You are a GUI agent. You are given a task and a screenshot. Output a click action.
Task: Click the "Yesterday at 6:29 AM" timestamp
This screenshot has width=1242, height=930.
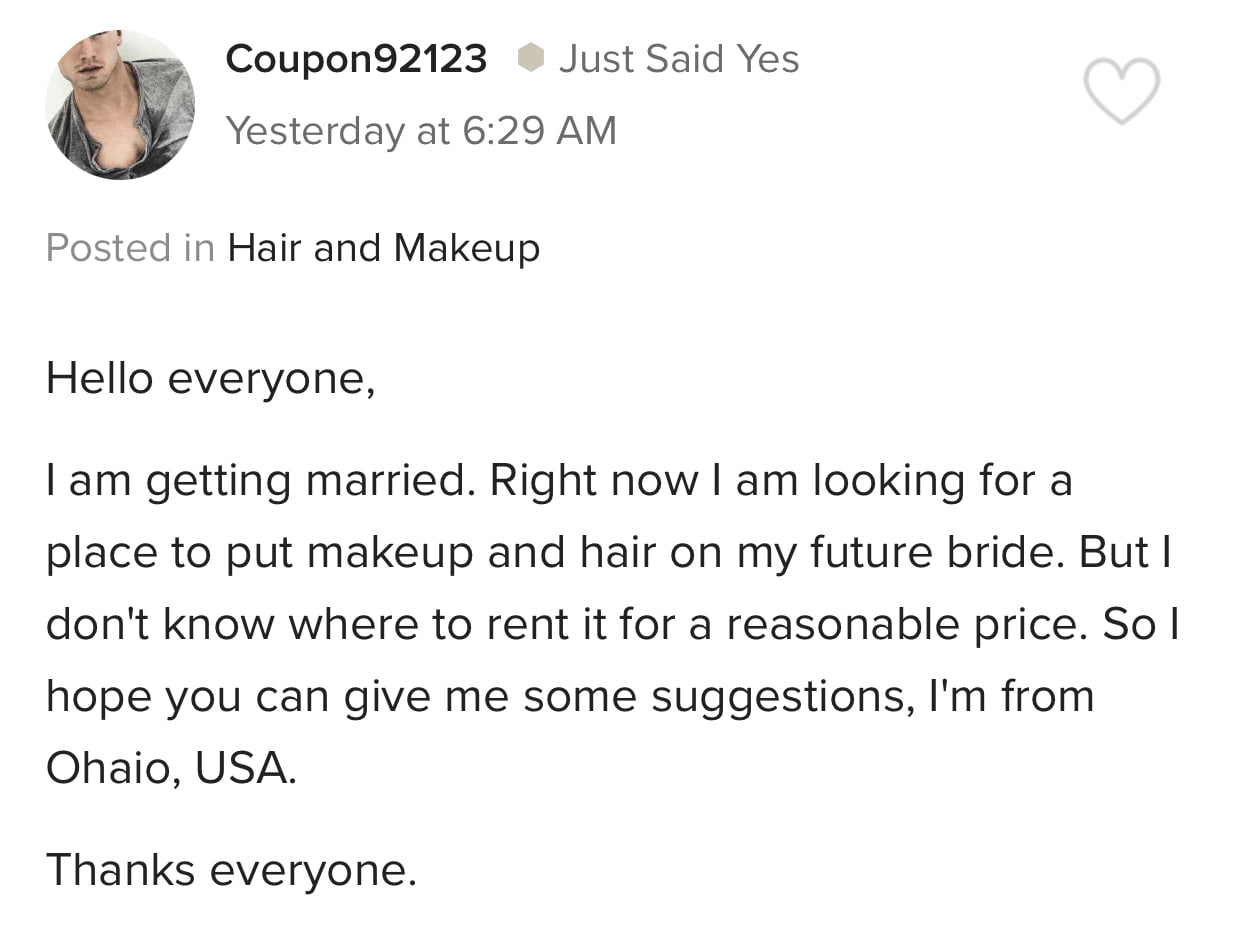click(421, 131)
